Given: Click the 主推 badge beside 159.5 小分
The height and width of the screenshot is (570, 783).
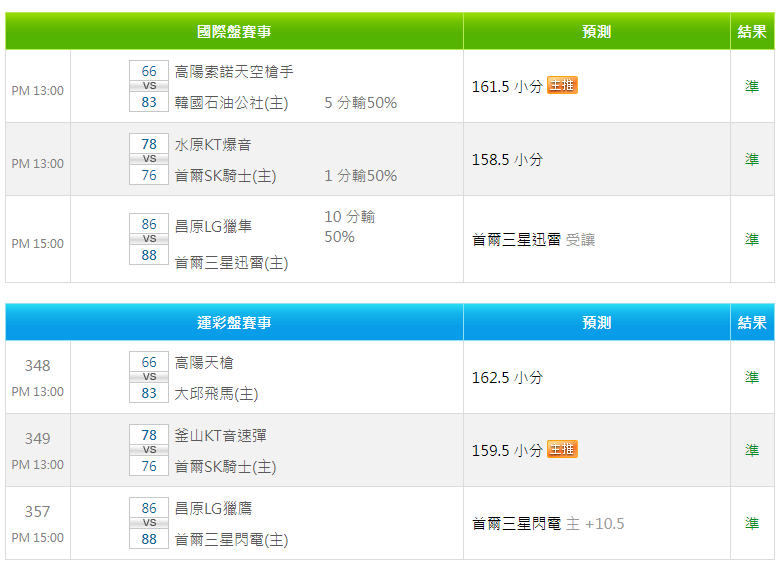Looking at the screenshot, I should [x=562, y=449].
